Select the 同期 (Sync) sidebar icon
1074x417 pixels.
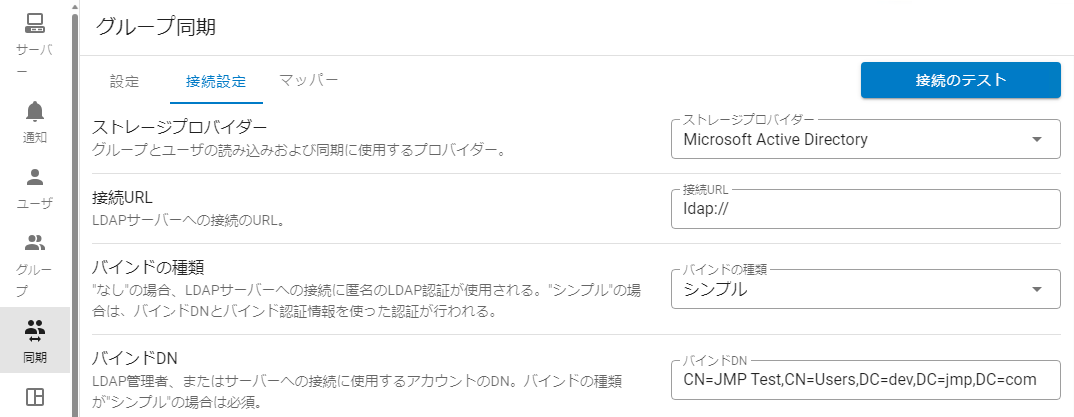pyautogui.click(x=35, y=329)
